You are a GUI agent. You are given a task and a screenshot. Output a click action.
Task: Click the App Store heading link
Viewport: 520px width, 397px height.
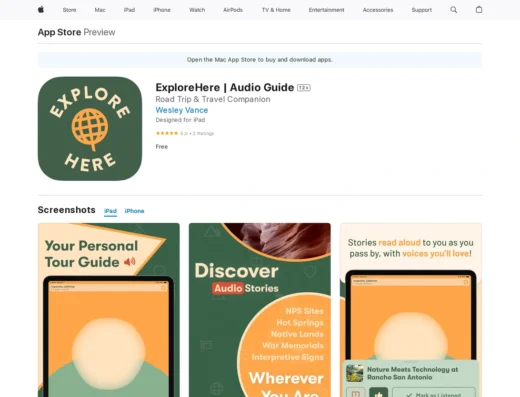[59, 32]
